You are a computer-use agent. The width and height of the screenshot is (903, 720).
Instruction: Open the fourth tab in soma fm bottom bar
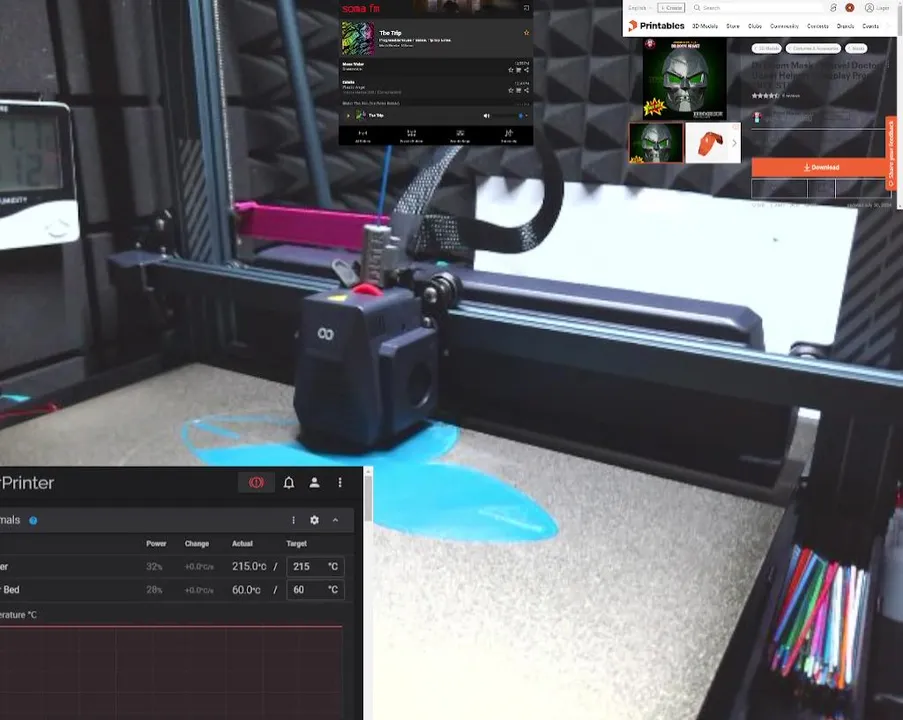509,136
